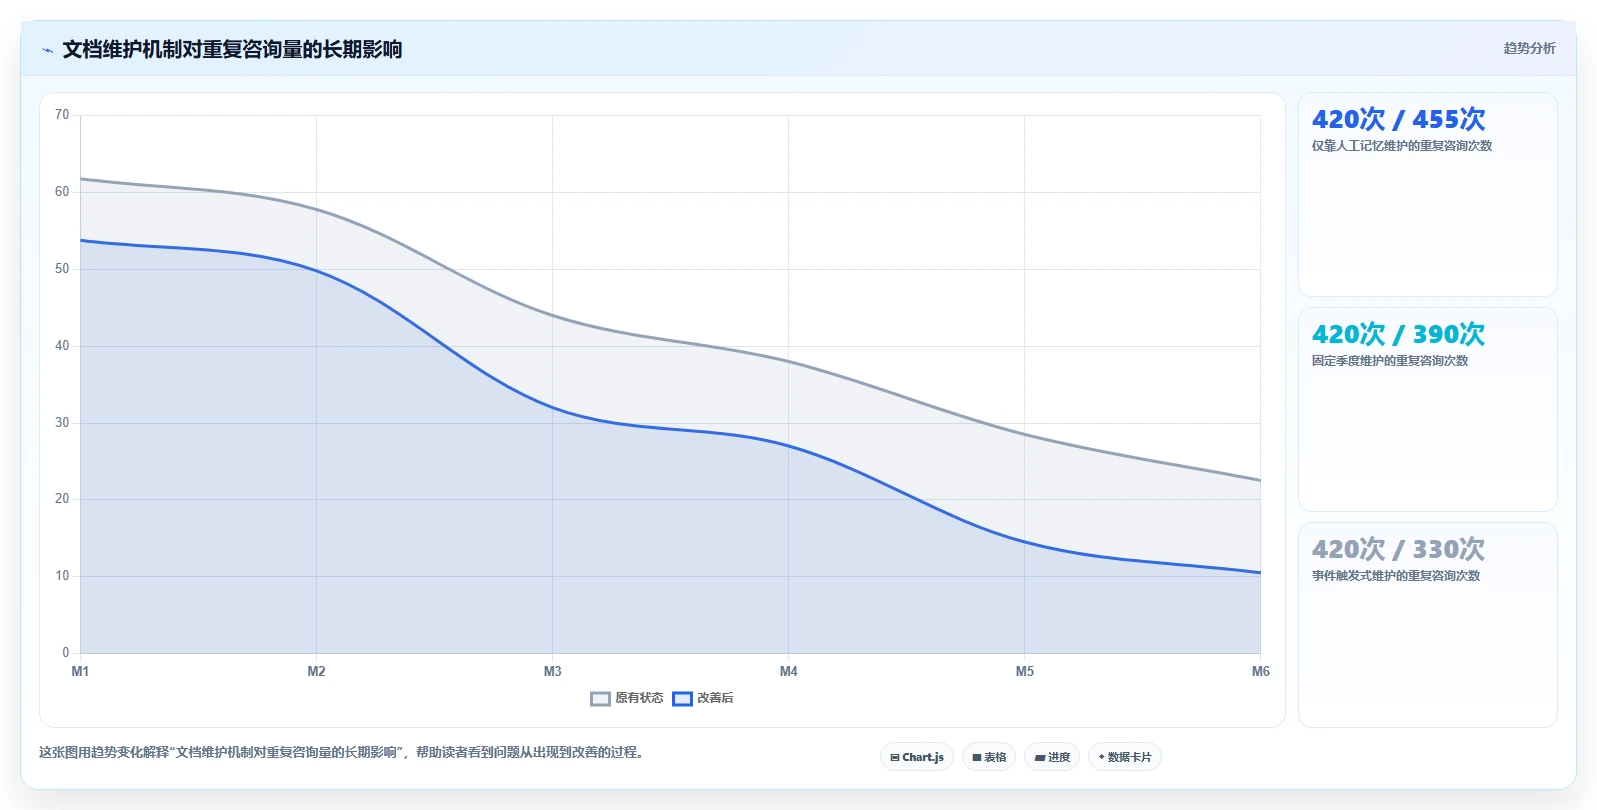
Task: Click 事件触发式维护的重复咨询次数 caption
Action: click(1396, 576)
